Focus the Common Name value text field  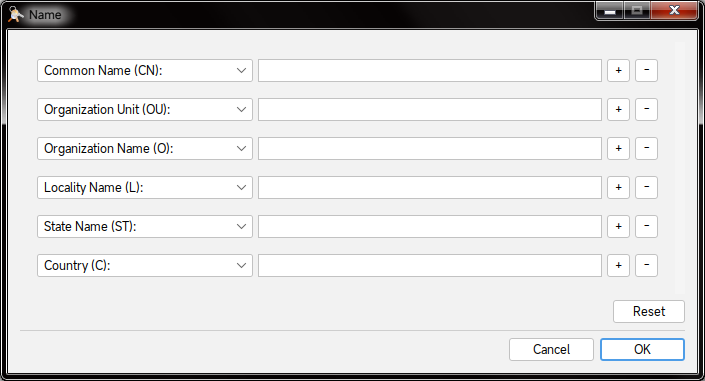[x=430, y=71]
